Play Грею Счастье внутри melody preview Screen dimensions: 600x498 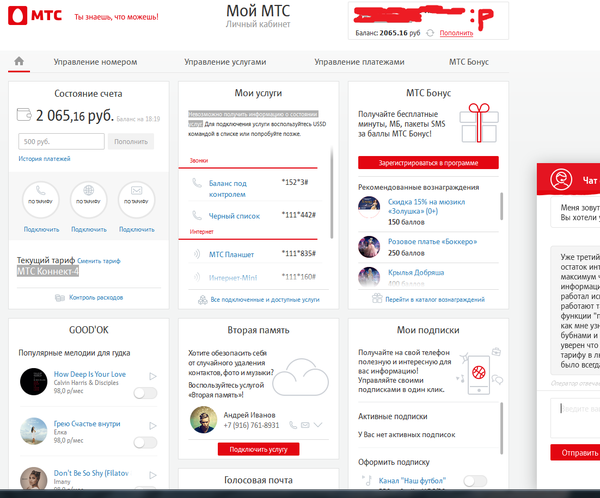point(152,424)
